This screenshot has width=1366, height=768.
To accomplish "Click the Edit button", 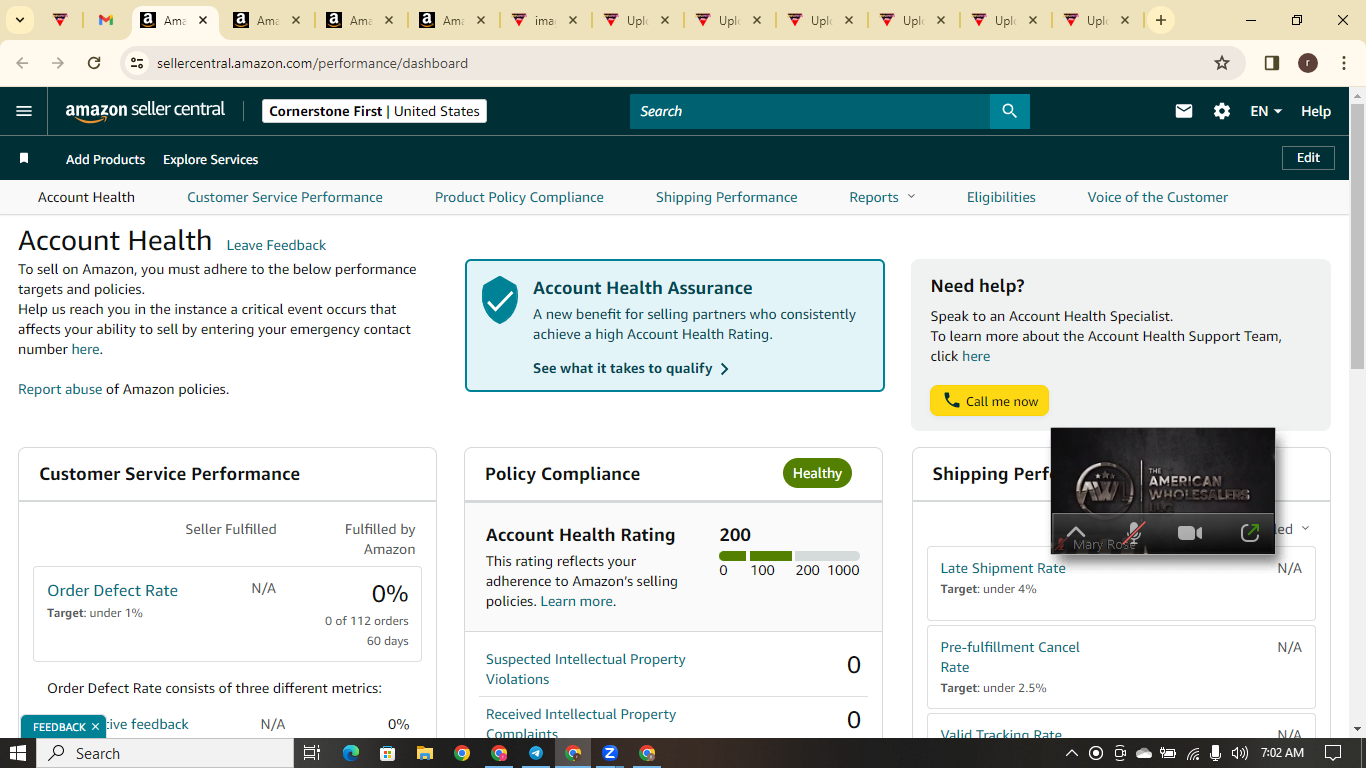I will tap(1308, 158).
